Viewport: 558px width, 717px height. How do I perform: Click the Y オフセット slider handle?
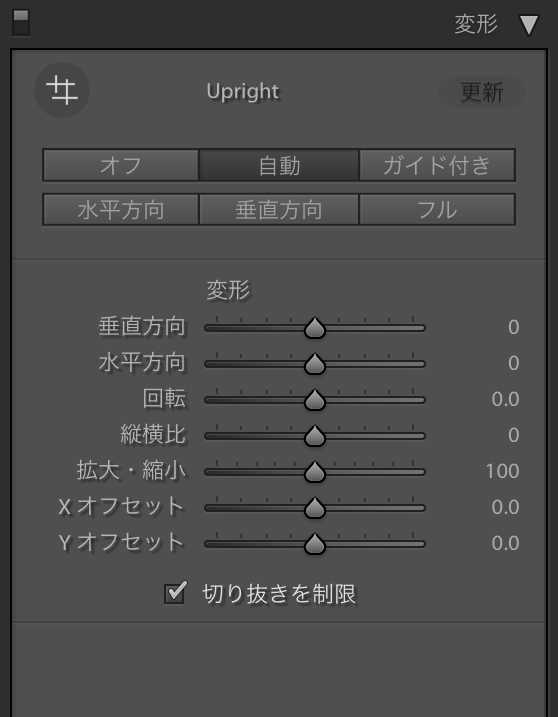pyautogui.click(x=315, y=544)
